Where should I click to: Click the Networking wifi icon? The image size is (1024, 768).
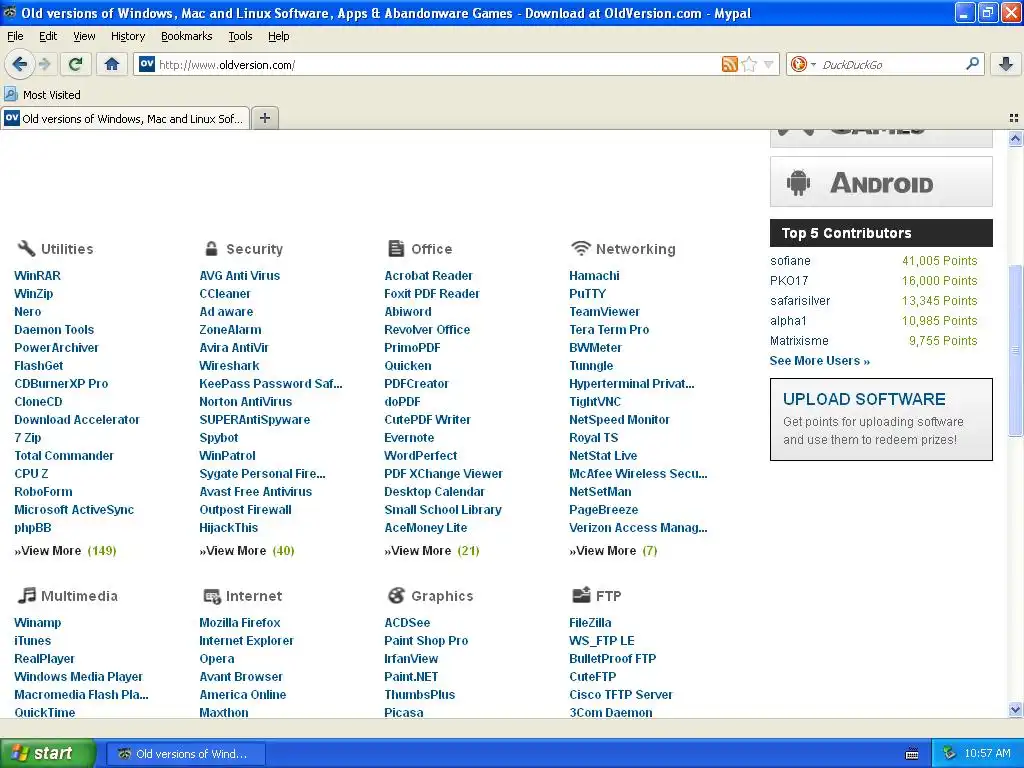tap(581, 248)
